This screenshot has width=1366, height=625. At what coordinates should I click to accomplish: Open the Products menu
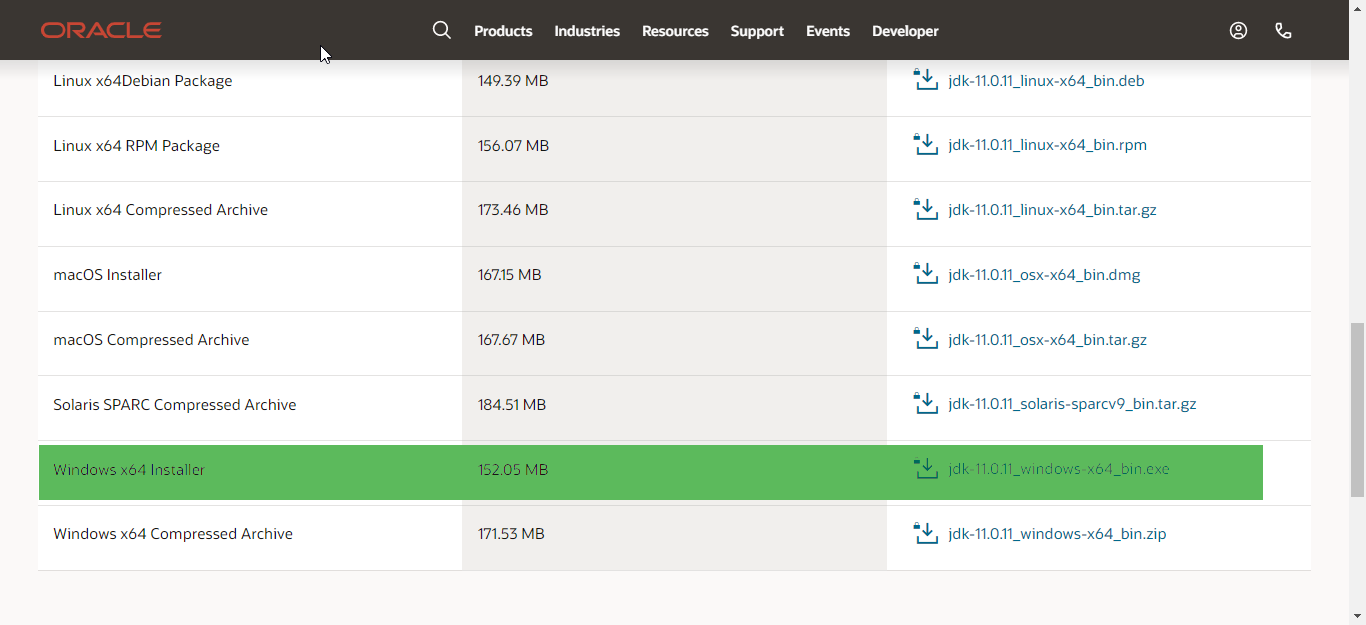click(503, 31)
